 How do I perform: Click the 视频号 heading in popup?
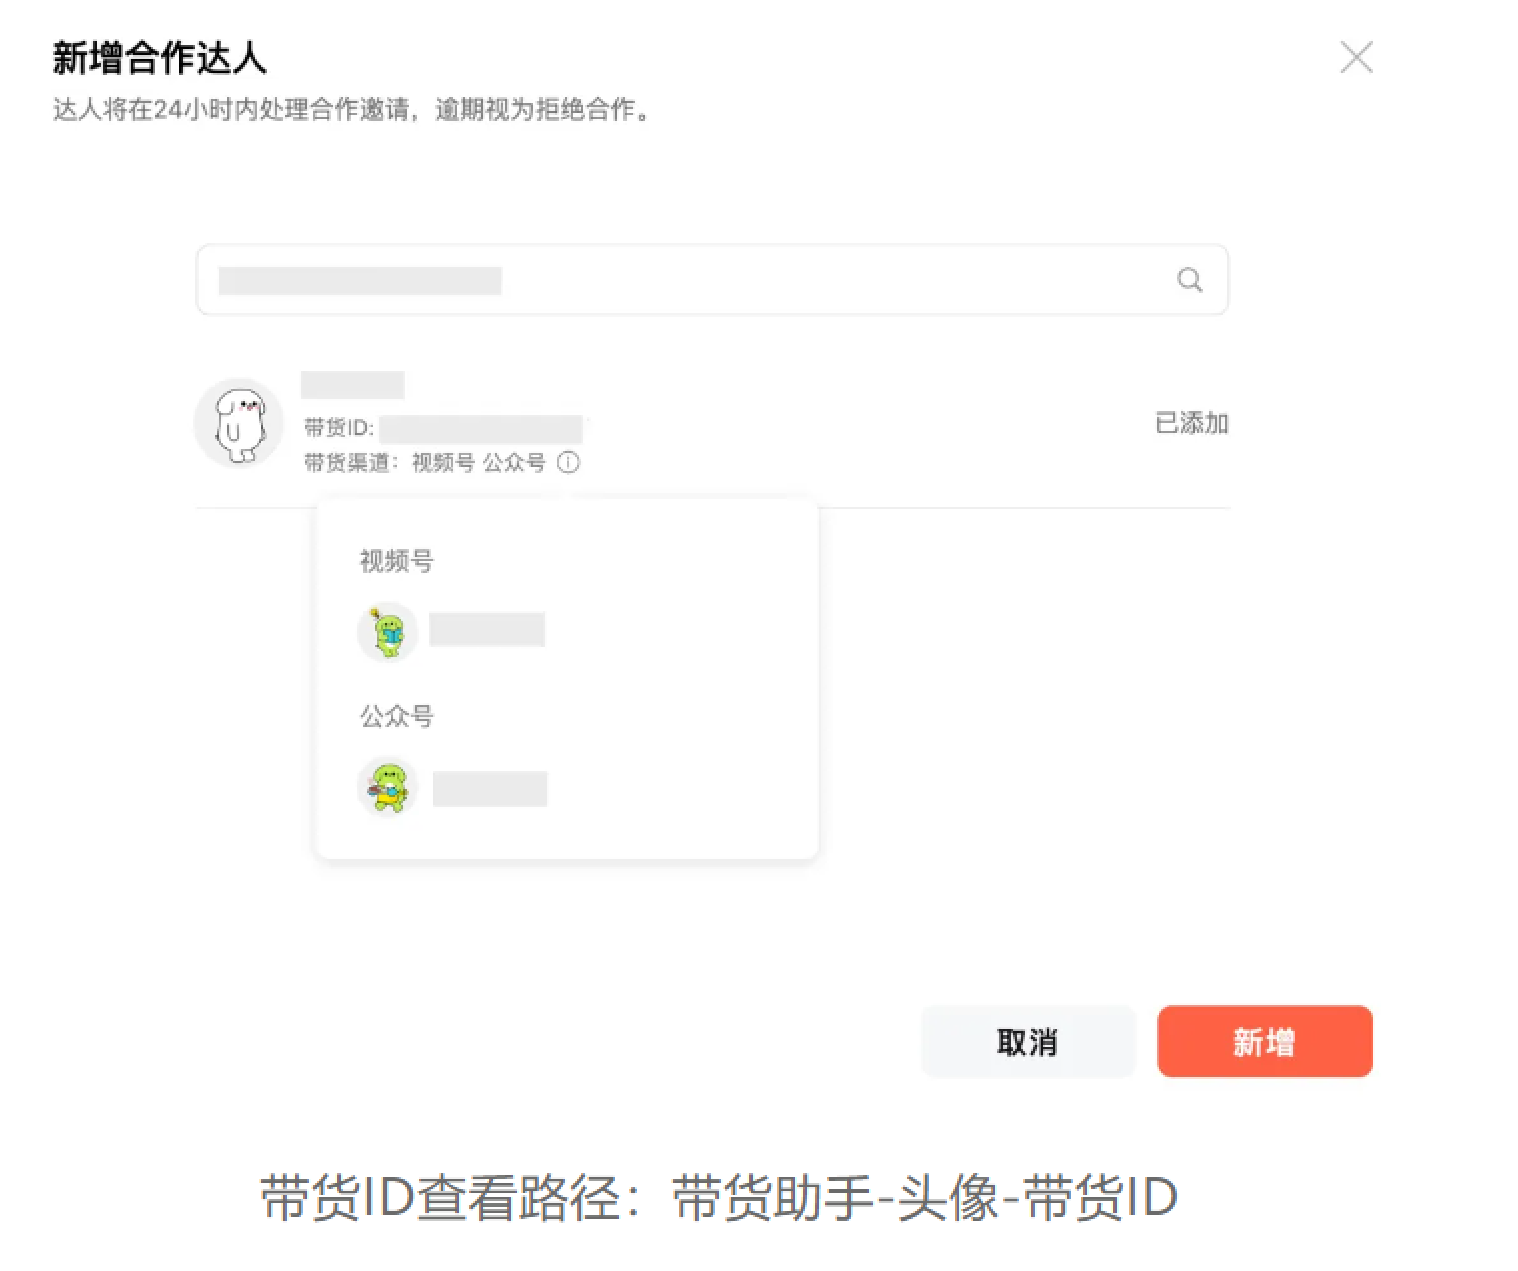[x=397, y=561]
